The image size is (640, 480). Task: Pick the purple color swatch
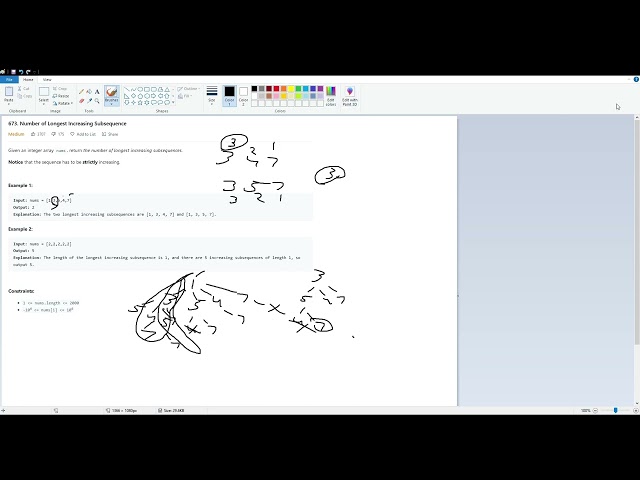click(320, 89)
